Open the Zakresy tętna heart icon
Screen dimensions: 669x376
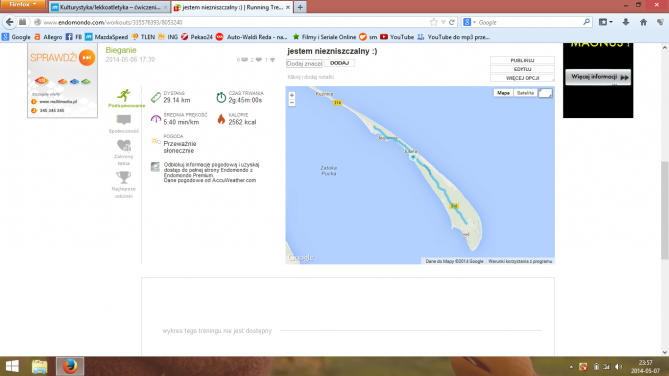point(124,146)
